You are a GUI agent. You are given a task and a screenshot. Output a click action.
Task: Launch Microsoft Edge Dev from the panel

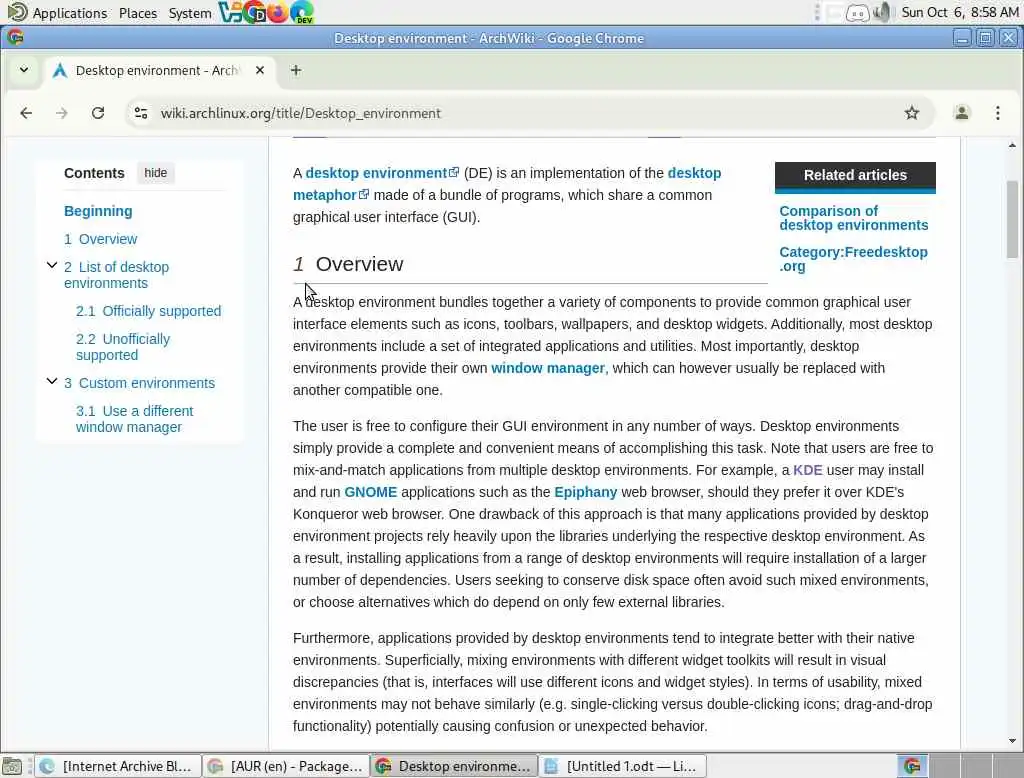coord(302,12)
